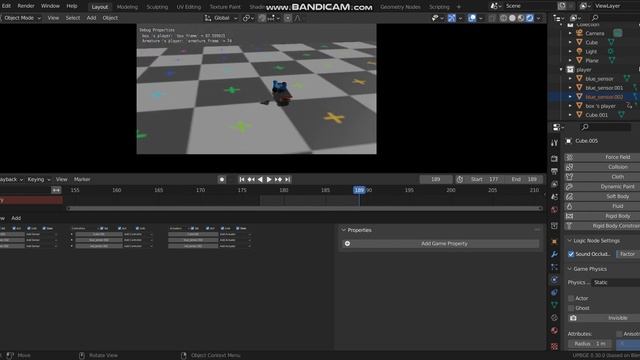The height and width of the screenshot is (360, 640).
Task: Expand the Camera row in outliner
Action: tap(570, 33)
